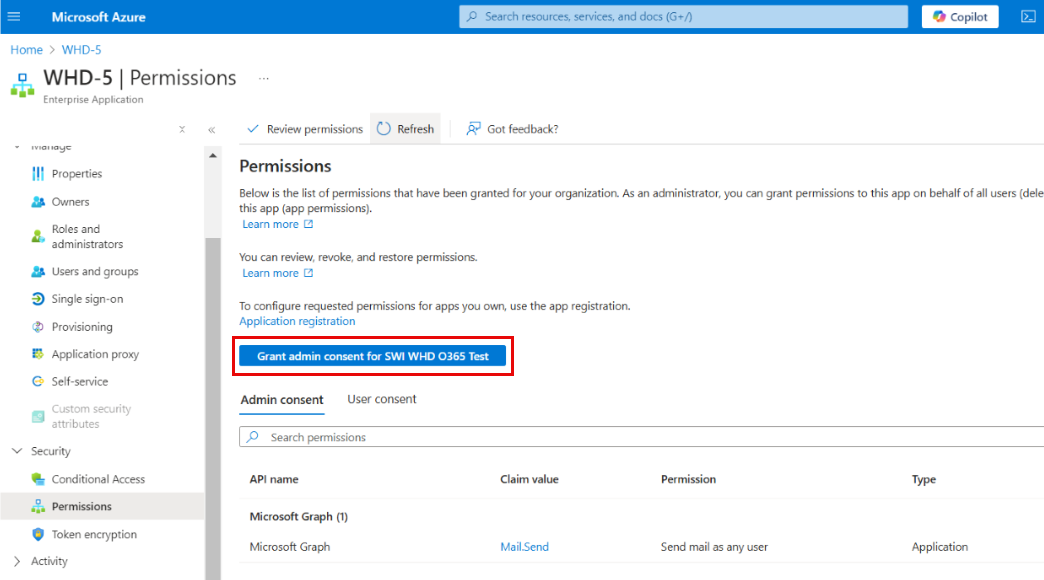Click the Copilot button

point(960,17)
